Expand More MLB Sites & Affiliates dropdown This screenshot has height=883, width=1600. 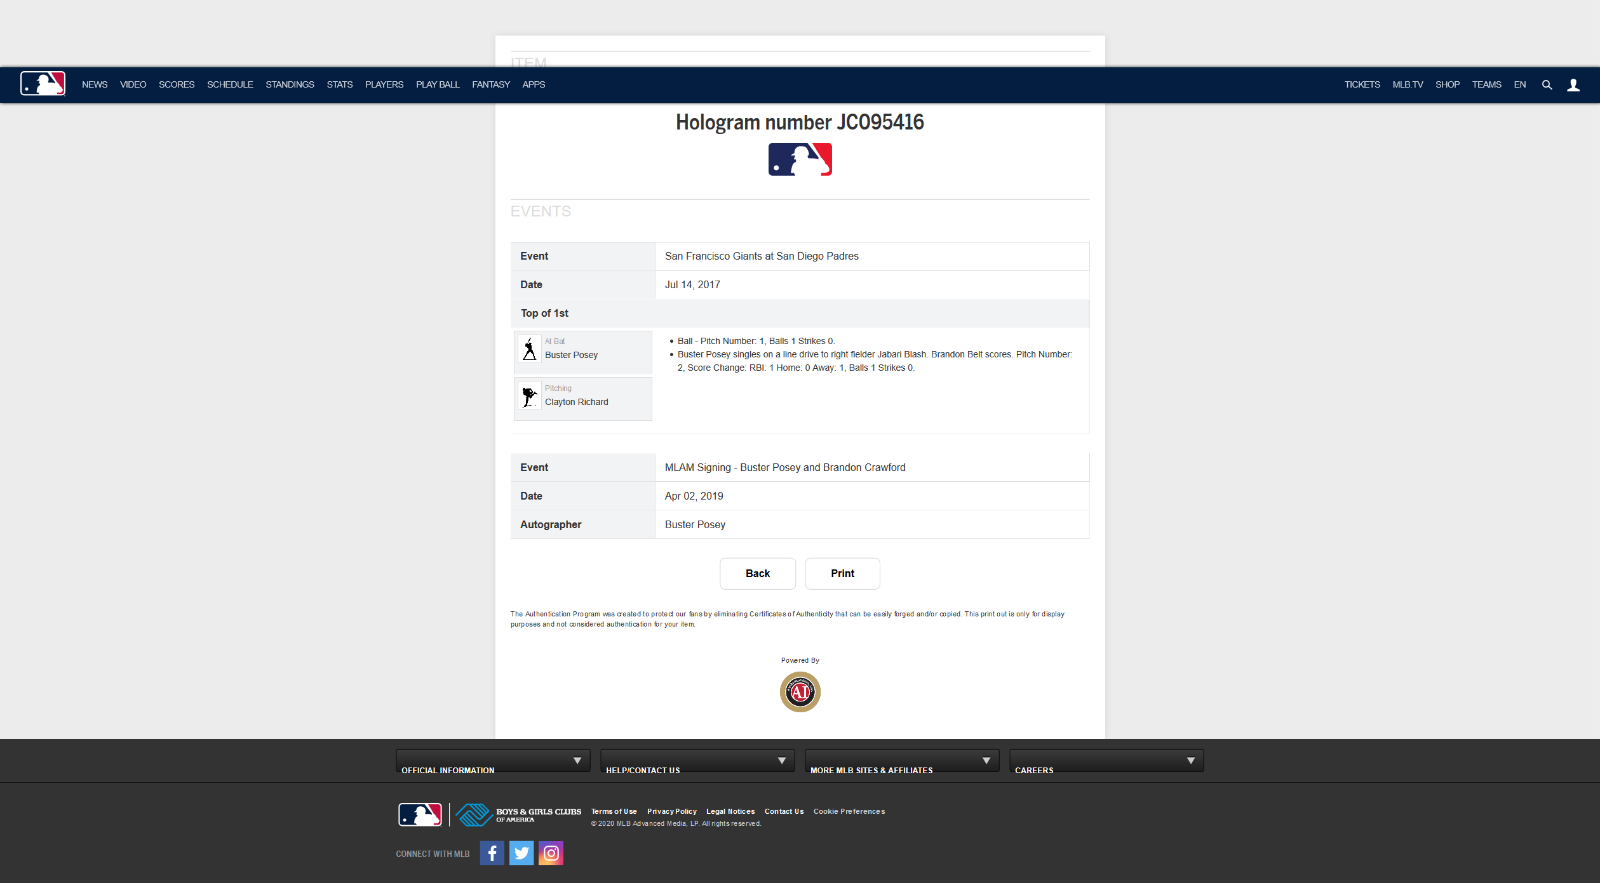pyautogui.click(x=902, y=761)
